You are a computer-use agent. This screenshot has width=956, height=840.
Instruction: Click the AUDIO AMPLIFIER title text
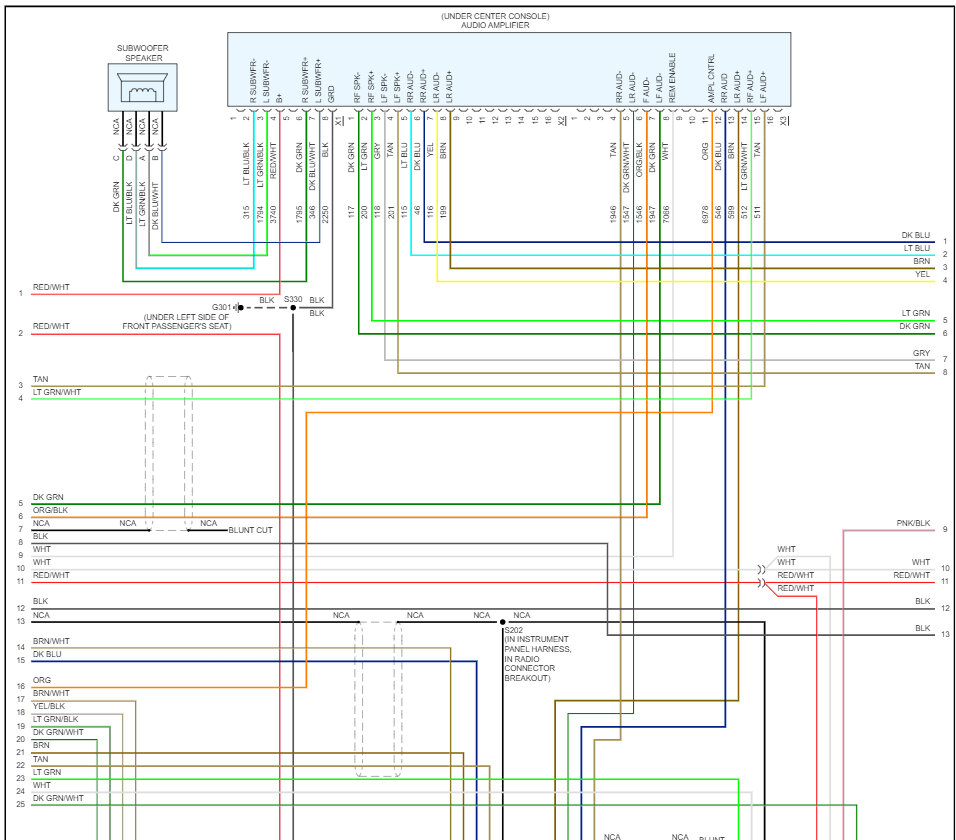tap(495, 25)
